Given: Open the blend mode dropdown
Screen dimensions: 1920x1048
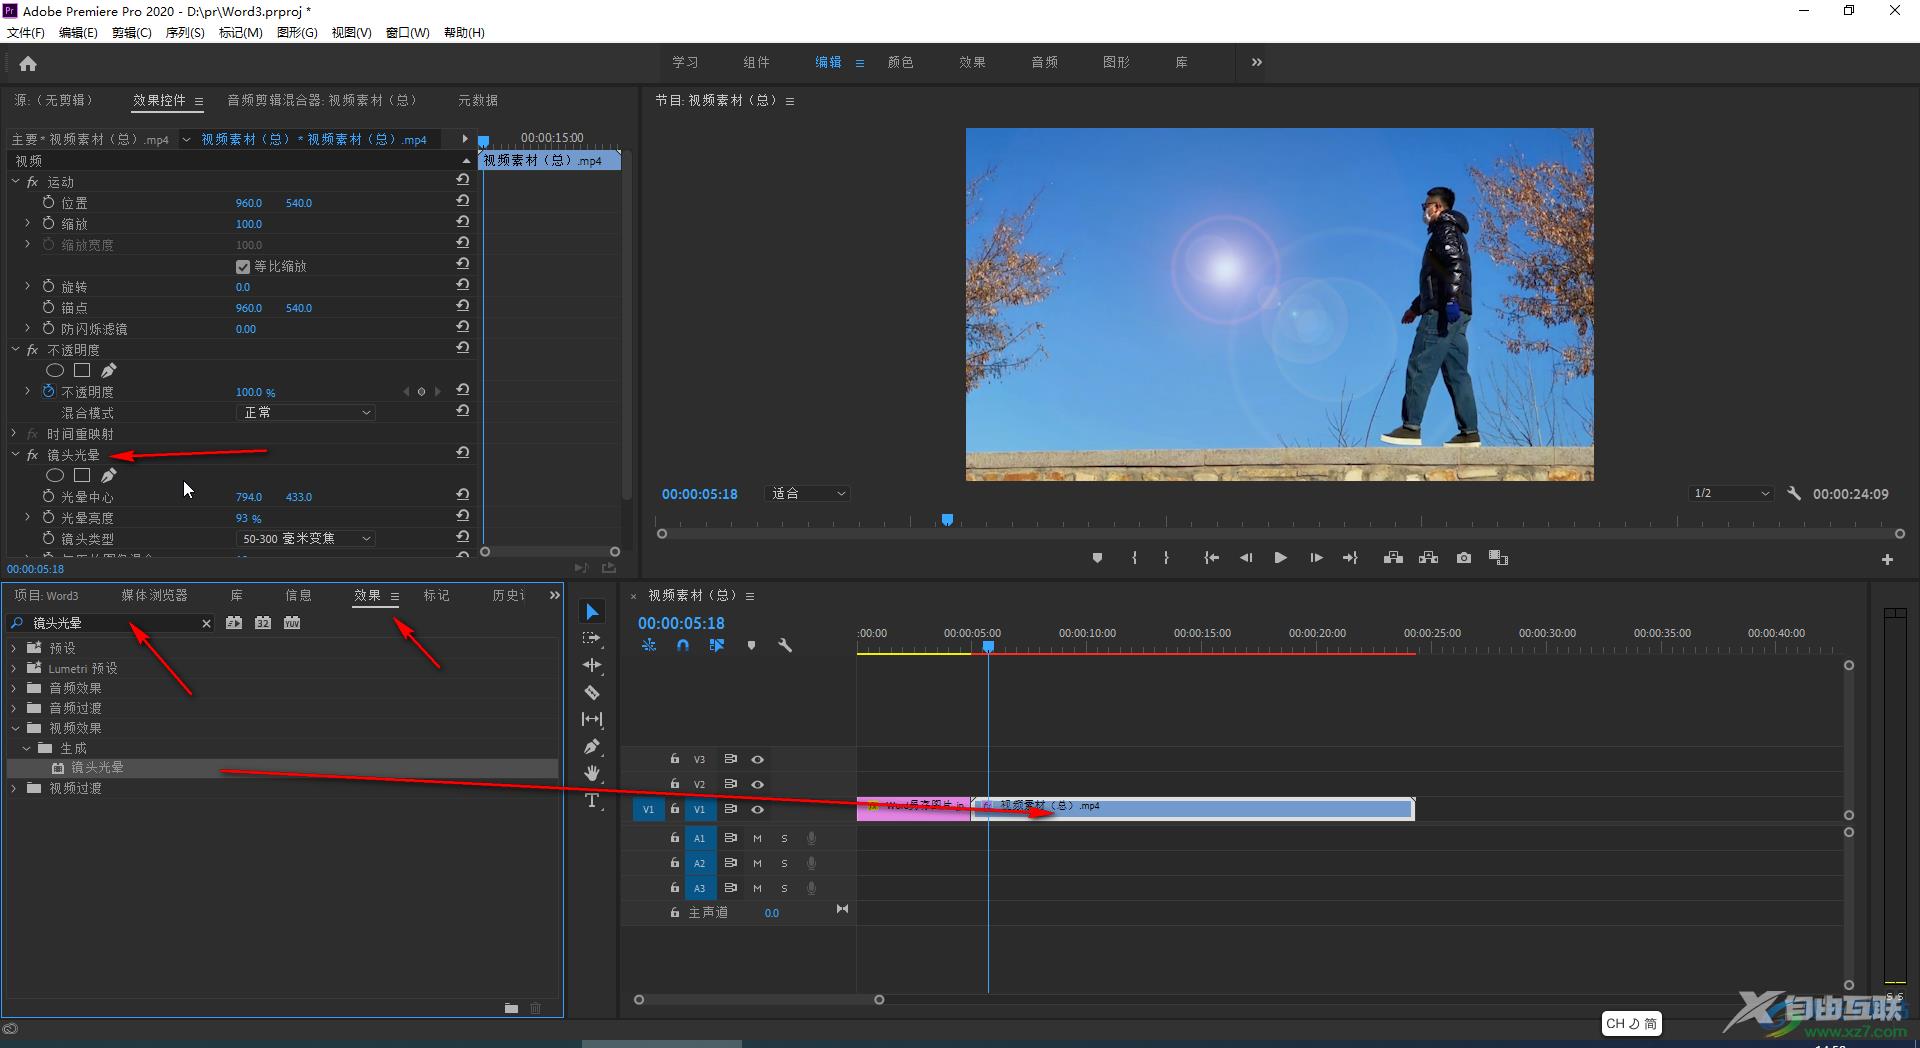Looking at the screenshot, I should 306,413.
